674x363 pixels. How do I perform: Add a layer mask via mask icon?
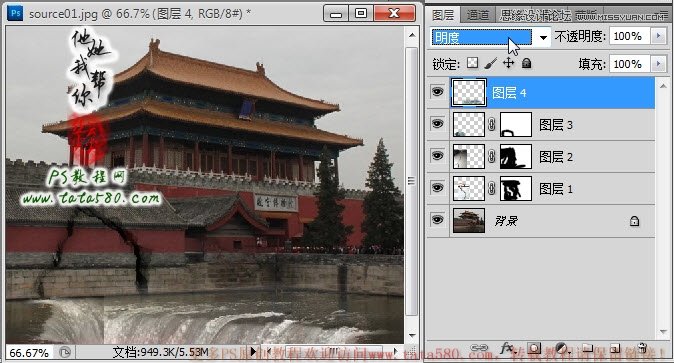(x=534, y=348)
